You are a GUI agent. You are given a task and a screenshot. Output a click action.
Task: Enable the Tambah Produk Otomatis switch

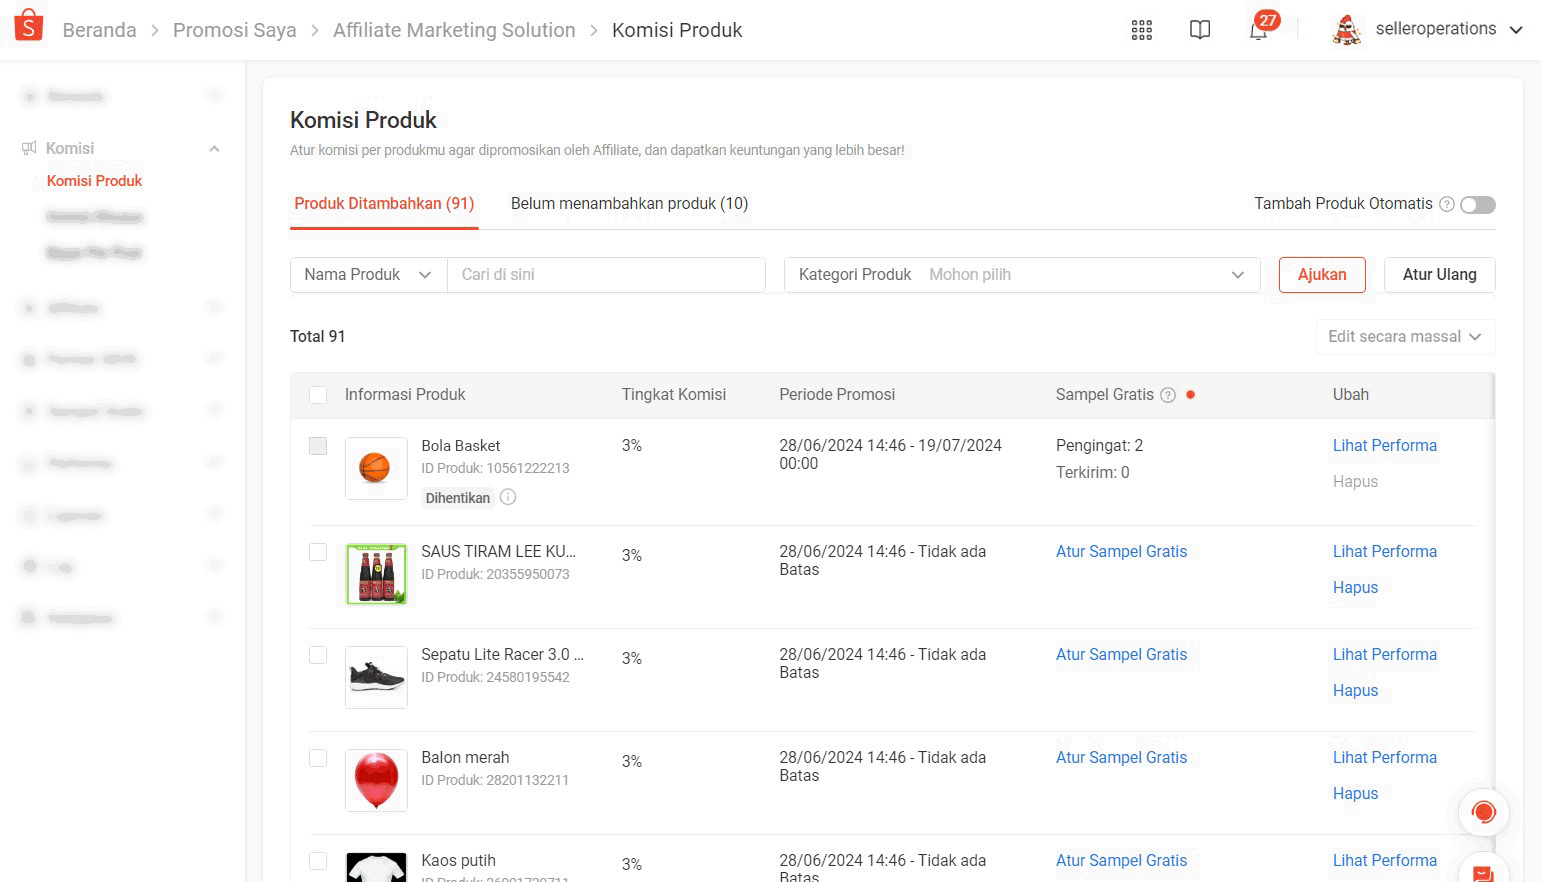pos(1477,204)
